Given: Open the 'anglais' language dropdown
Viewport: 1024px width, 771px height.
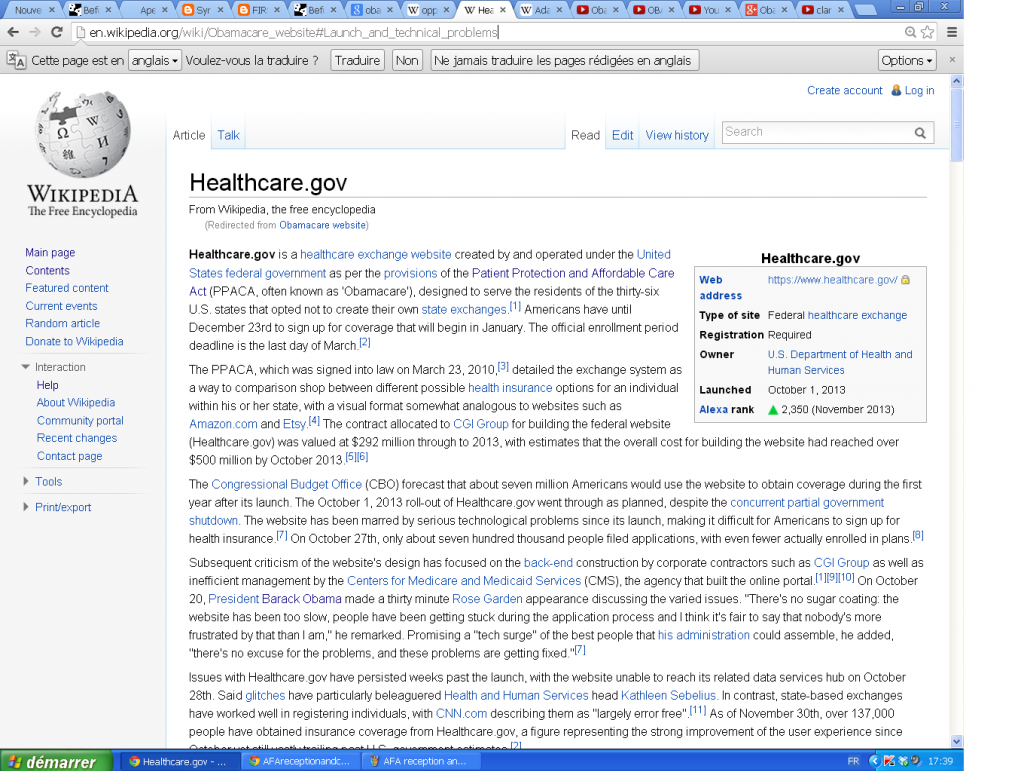Looking at the screenshot, I should 155,60.
